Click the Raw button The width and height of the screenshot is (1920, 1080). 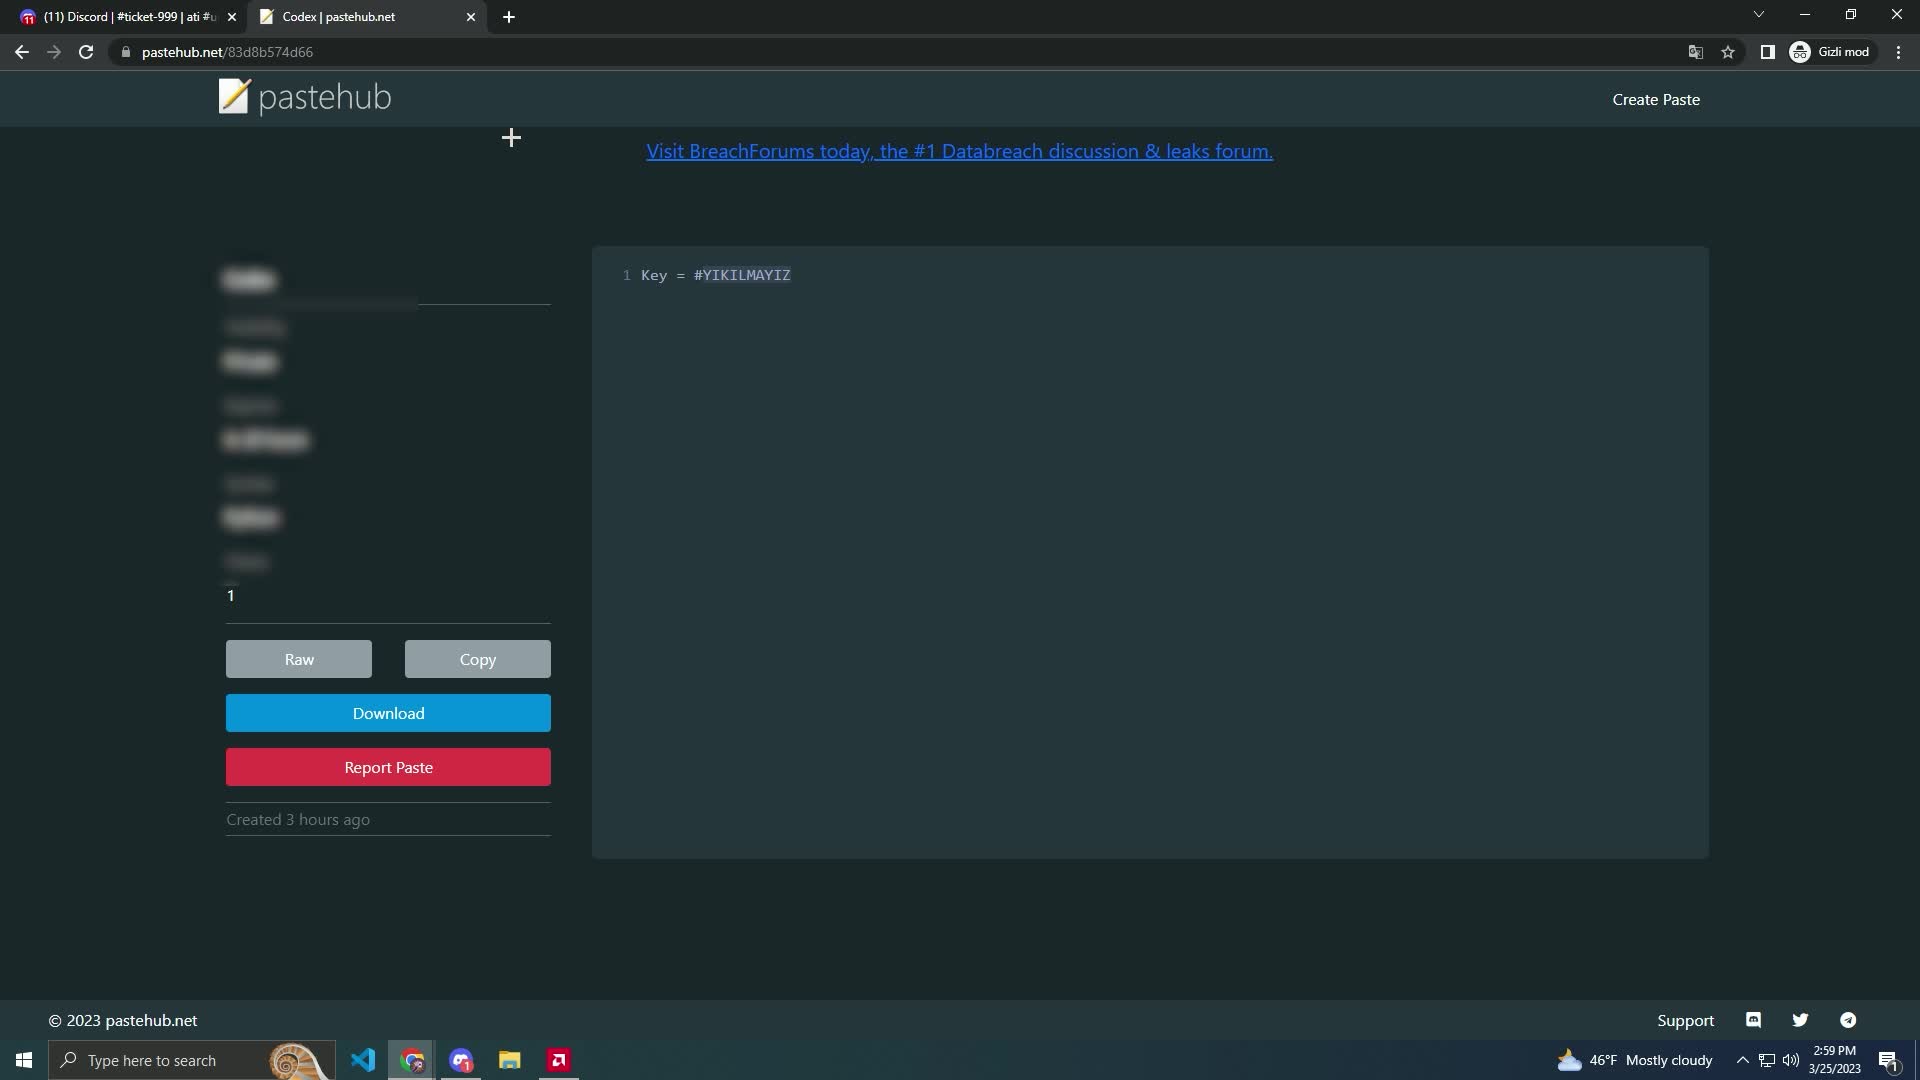click(298, 659)
